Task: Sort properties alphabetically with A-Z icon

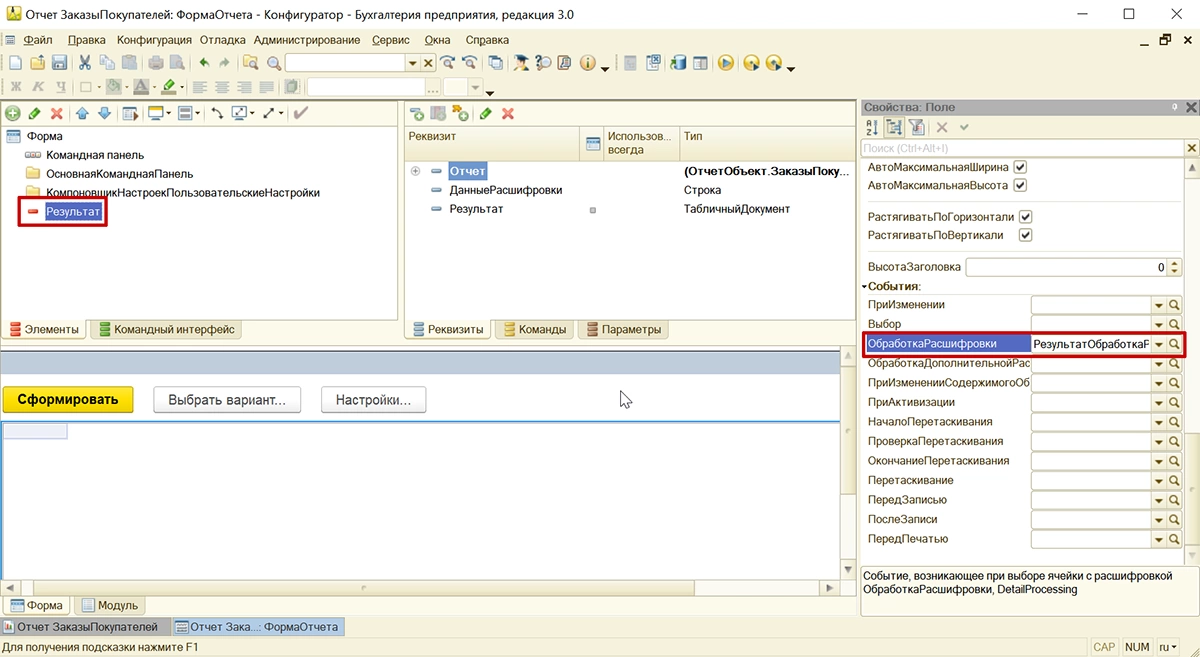Action: 871,128
